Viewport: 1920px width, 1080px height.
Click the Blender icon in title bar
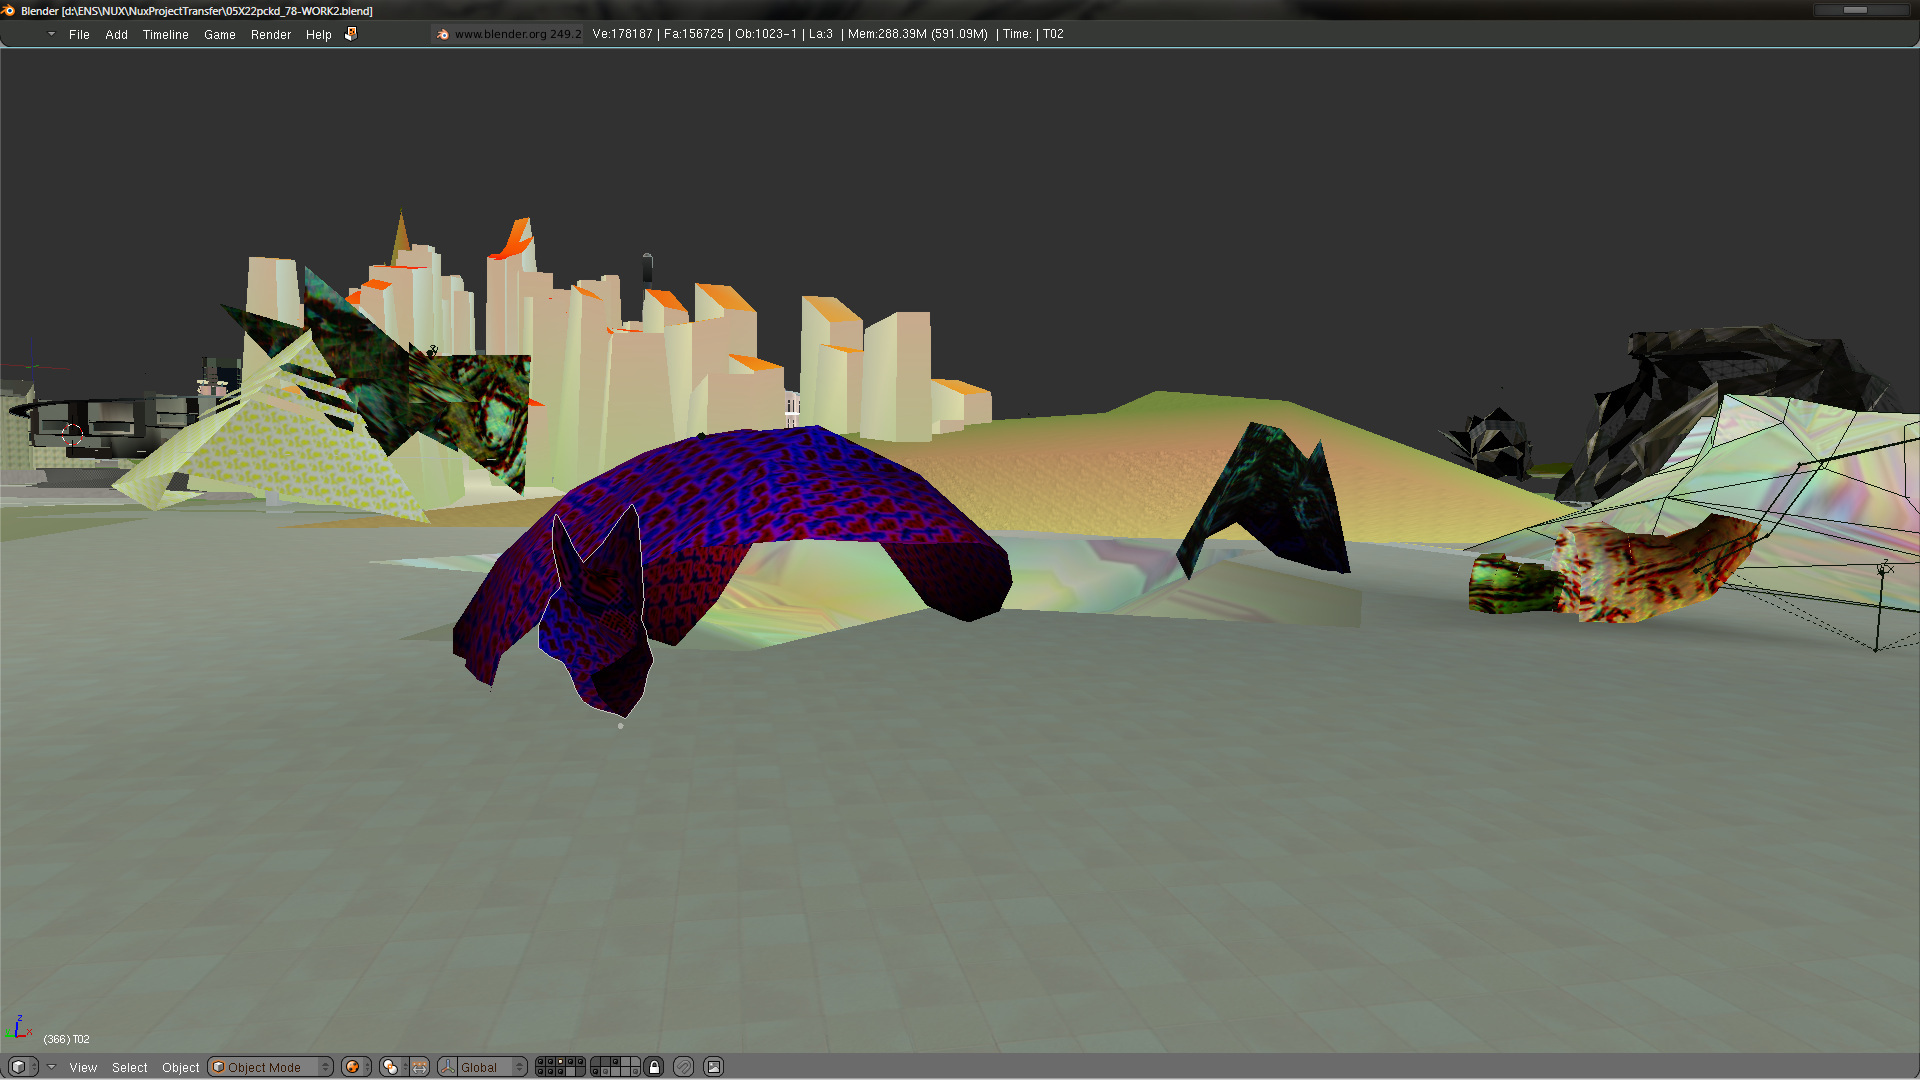click(9, 10)
